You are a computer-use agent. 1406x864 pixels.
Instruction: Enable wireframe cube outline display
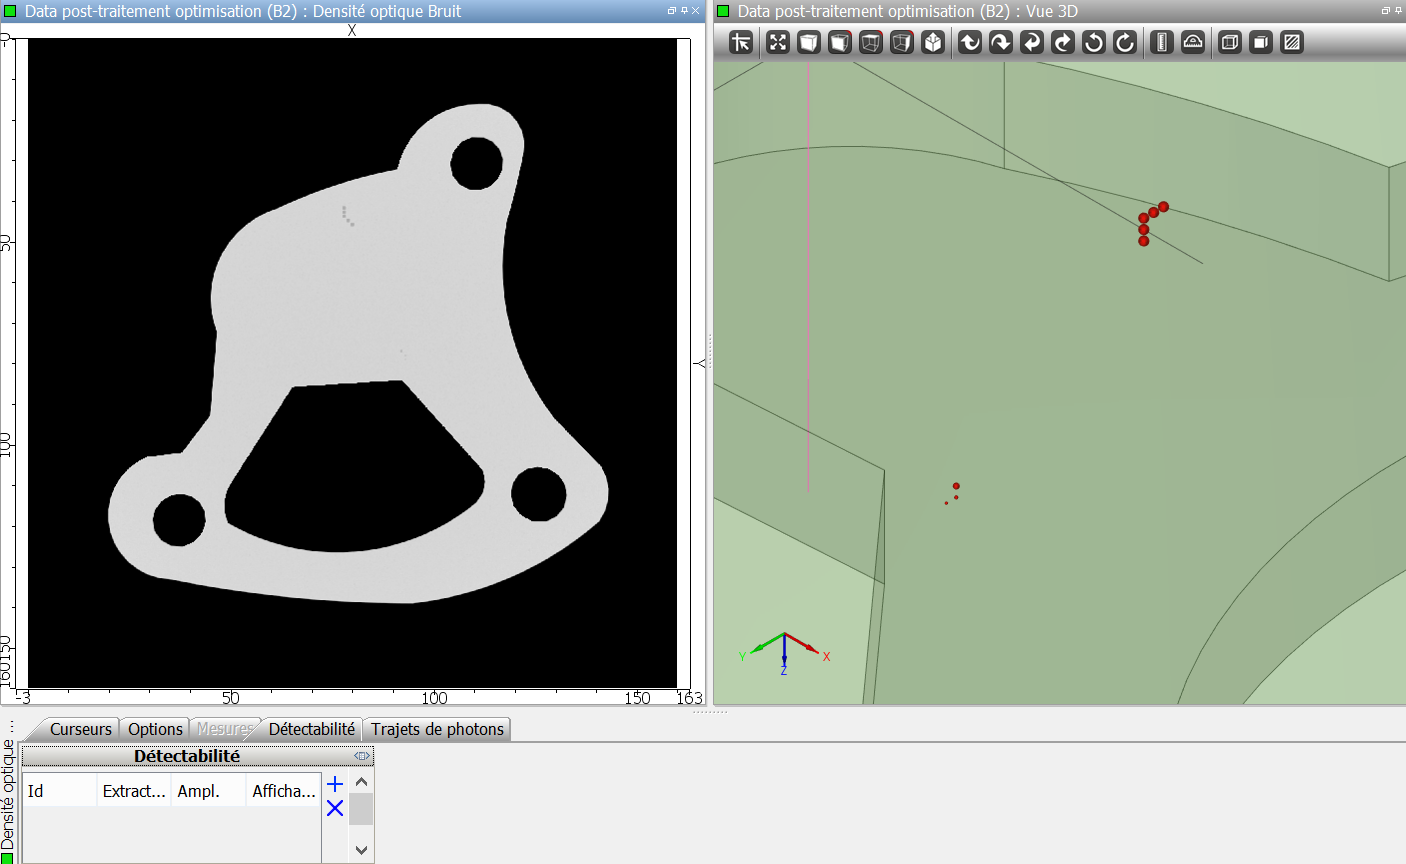(1230, 42)
